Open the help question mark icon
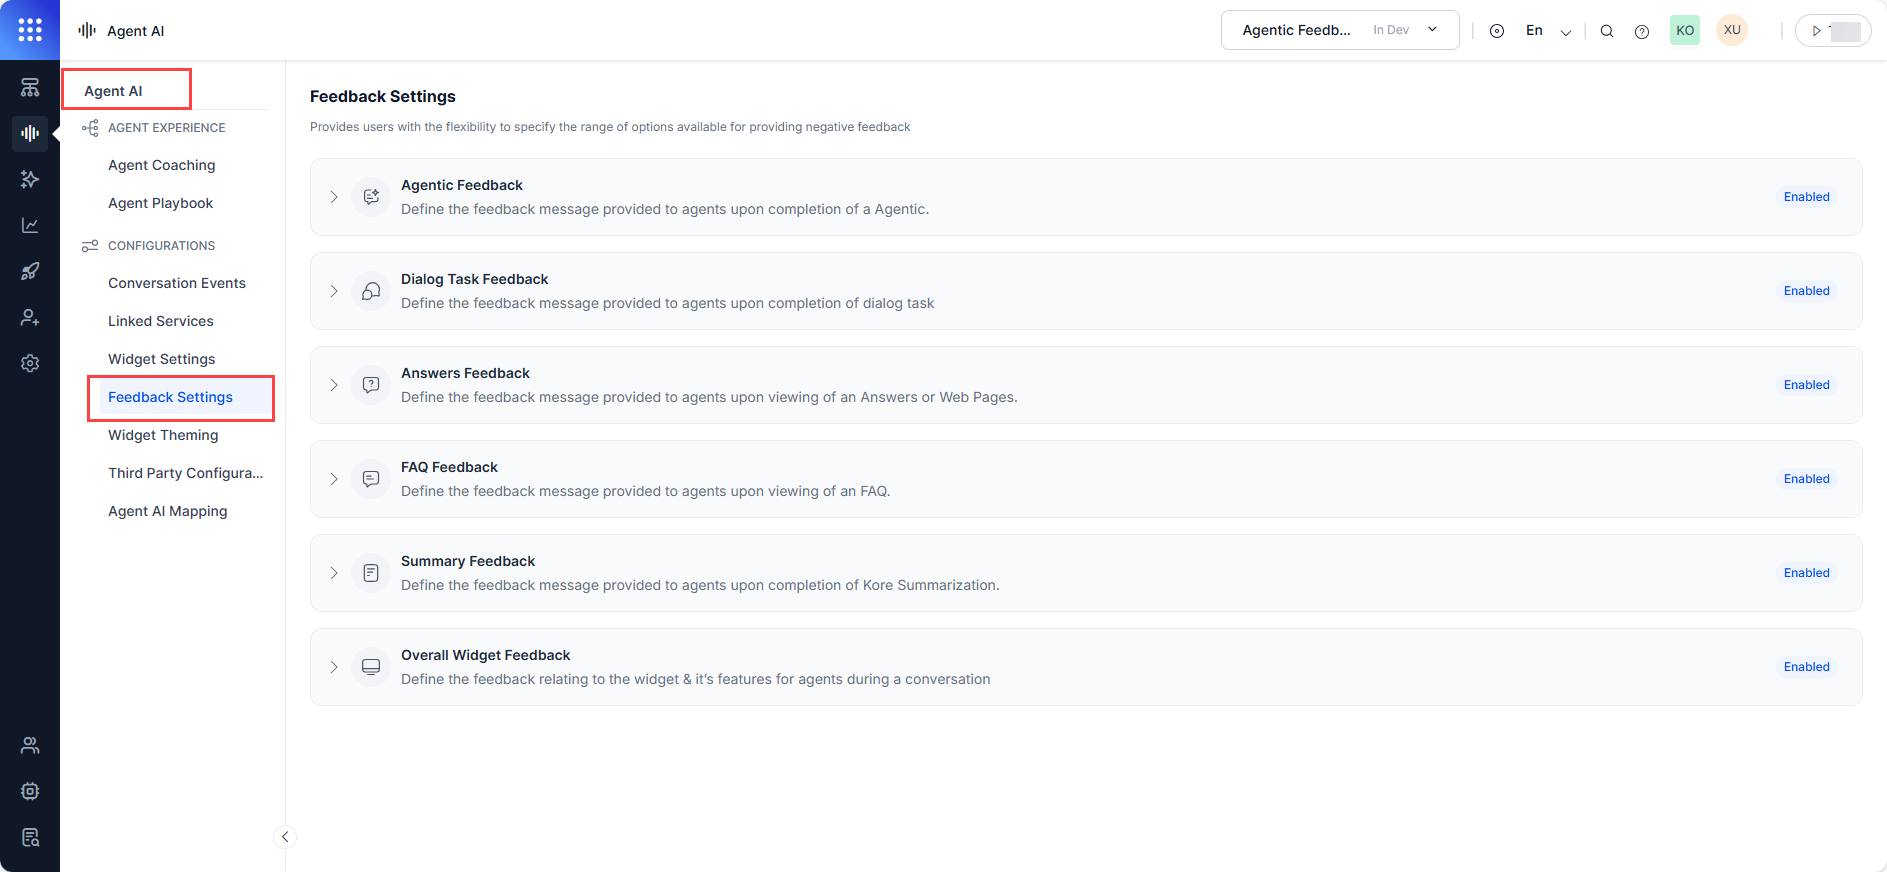1887x872 pixels. click(x=1641, y=31)
